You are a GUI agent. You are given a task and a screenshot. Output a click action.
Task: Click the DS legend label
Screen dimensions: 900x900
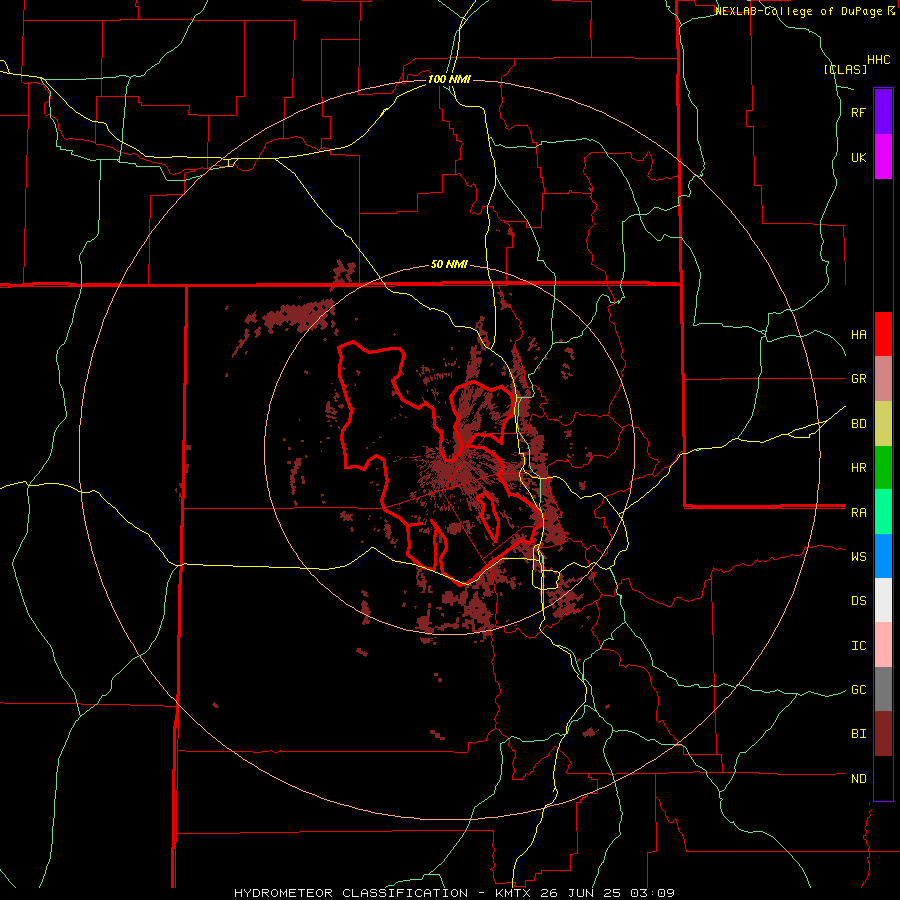tap(859, 601)
